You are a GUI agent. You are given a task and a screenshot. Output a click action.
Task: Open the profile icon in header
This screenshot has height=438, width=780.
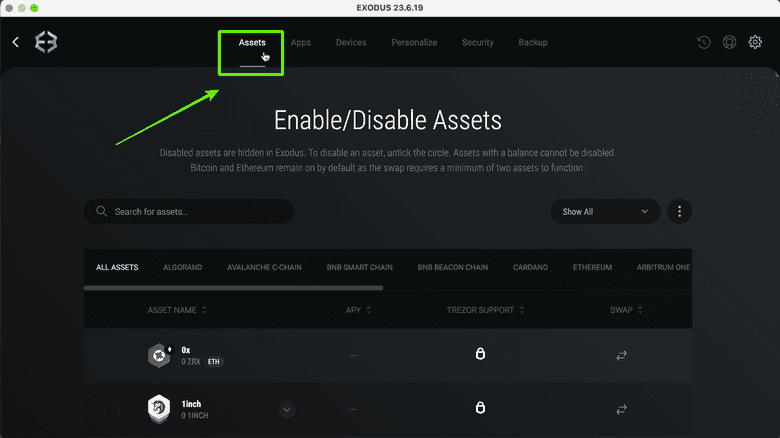point(730,42)
